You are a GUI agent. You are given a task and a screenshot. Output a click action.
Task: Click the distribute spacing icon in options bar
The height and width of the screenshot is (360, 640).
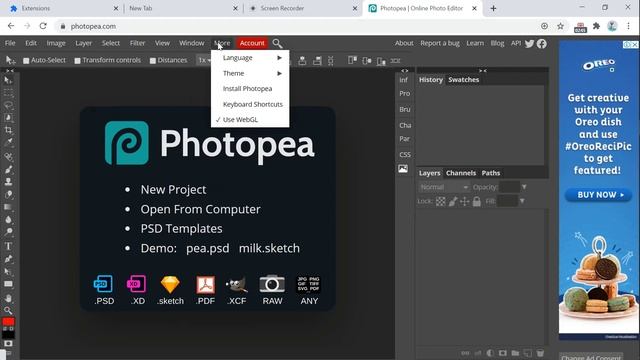[x=395, y=61]
